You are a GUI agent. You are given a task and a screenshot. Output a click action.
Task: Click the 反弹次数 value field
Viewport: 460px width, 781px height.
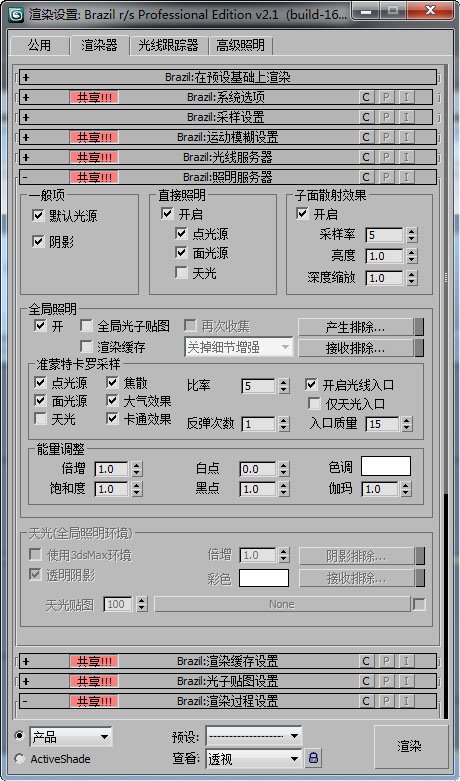click(258, 424)
